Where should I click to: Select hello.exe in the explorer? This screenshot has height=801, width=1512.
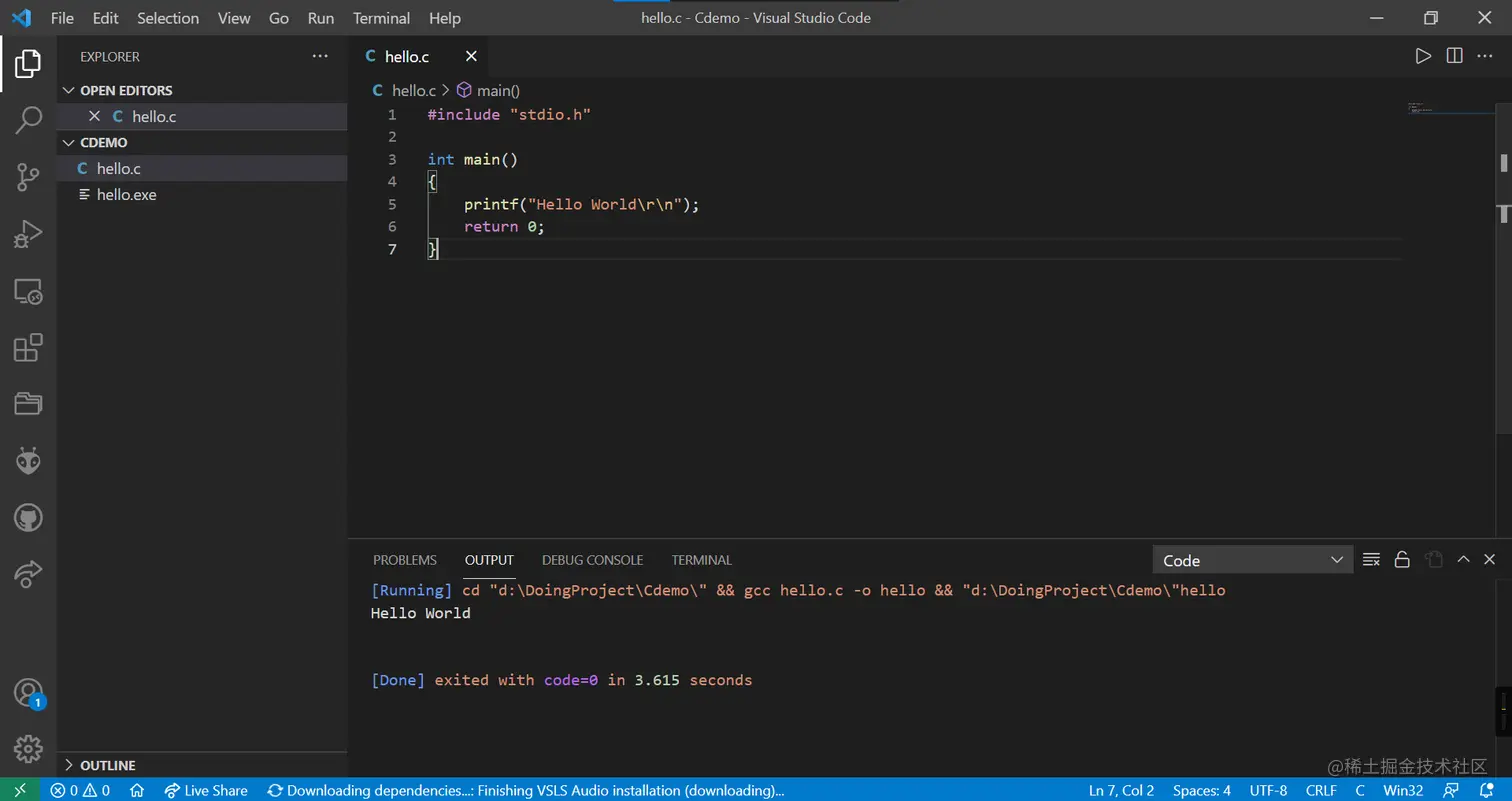[126, 195]
